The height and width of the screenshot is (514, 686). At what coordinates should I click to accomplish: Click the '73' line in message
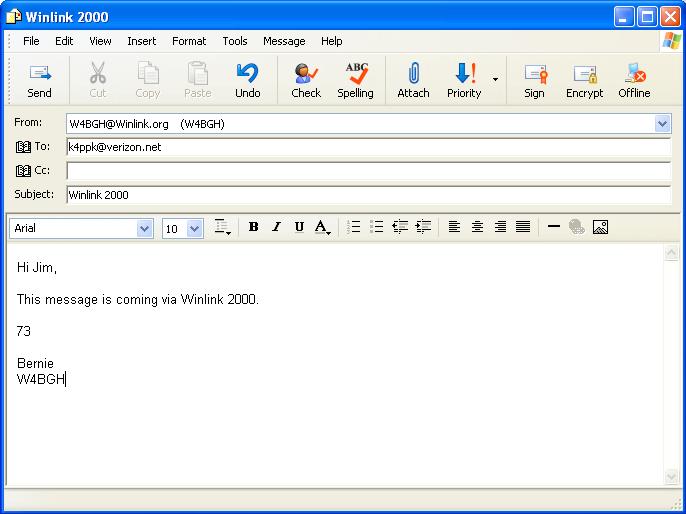(x=24, y=331)
